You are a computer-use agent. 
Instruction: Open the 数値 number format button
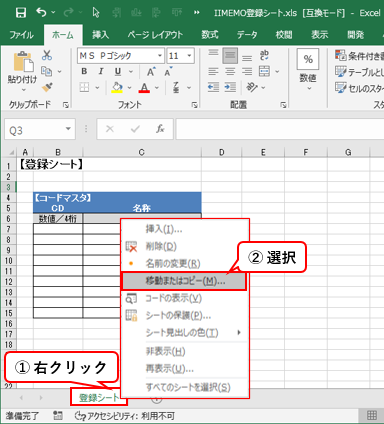(x=308, y=70)
